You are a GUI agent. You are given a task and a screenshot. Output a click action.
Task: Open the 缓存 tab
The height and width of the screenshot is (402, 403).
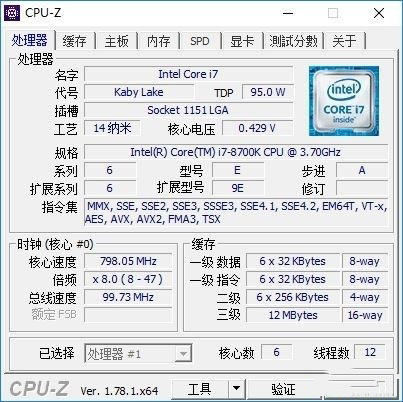(x=74, y=41)
